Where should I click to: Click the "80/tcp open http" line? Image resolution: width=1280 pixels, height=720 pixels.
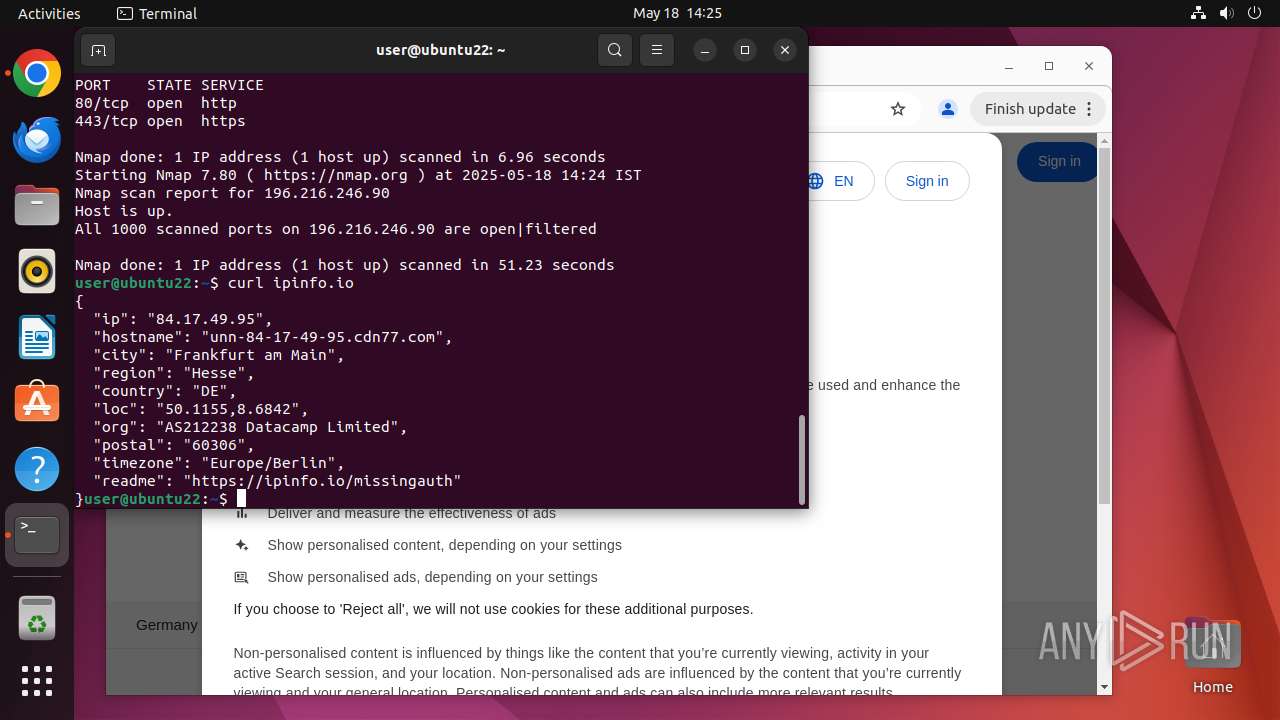pos(156,103)
